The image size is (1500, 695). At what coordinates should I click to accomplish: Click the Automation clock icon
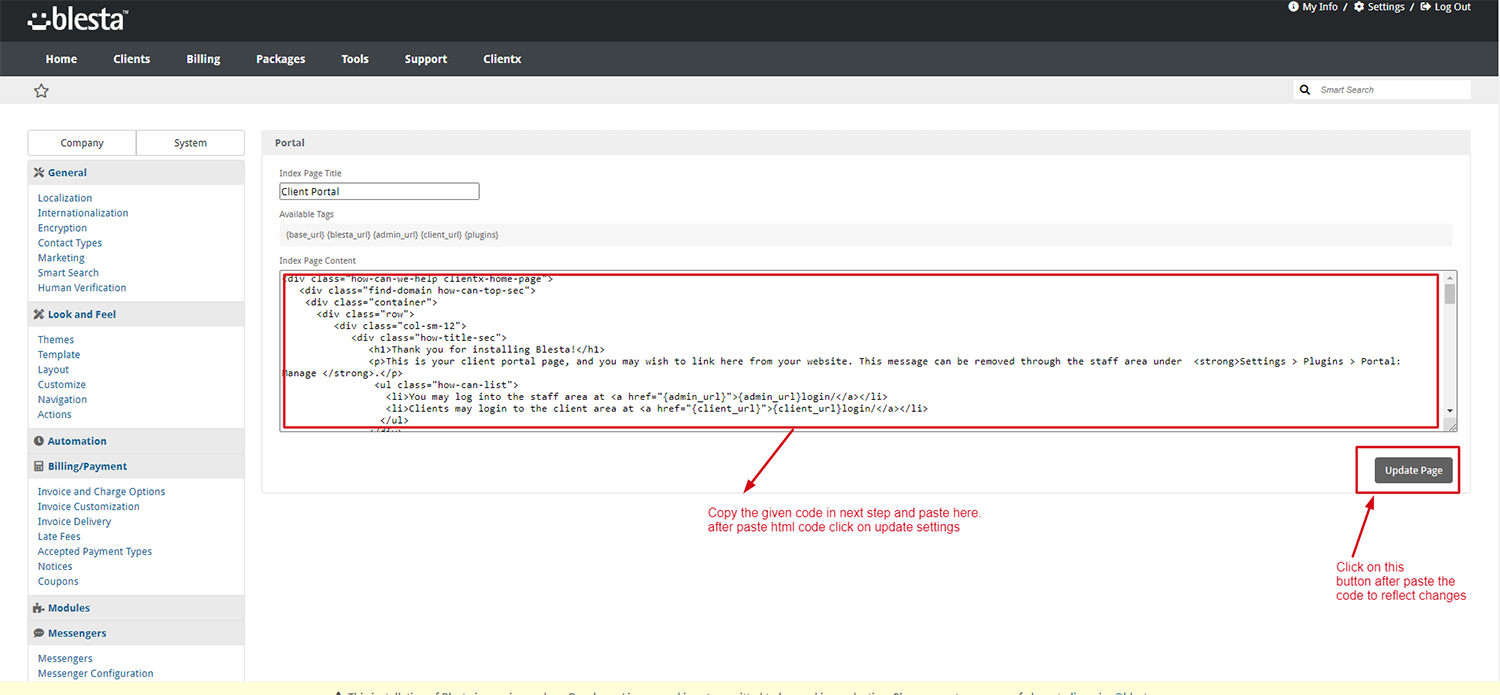pyautogui.click(x=39, y=441)
